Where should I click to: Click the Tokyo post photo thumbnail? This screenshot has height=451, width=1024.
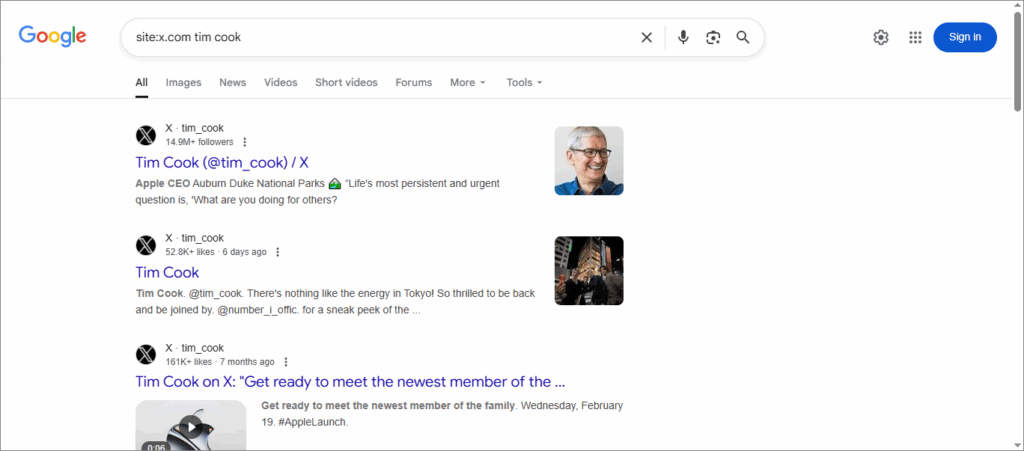pyautogui.click(x=589, y=270)
